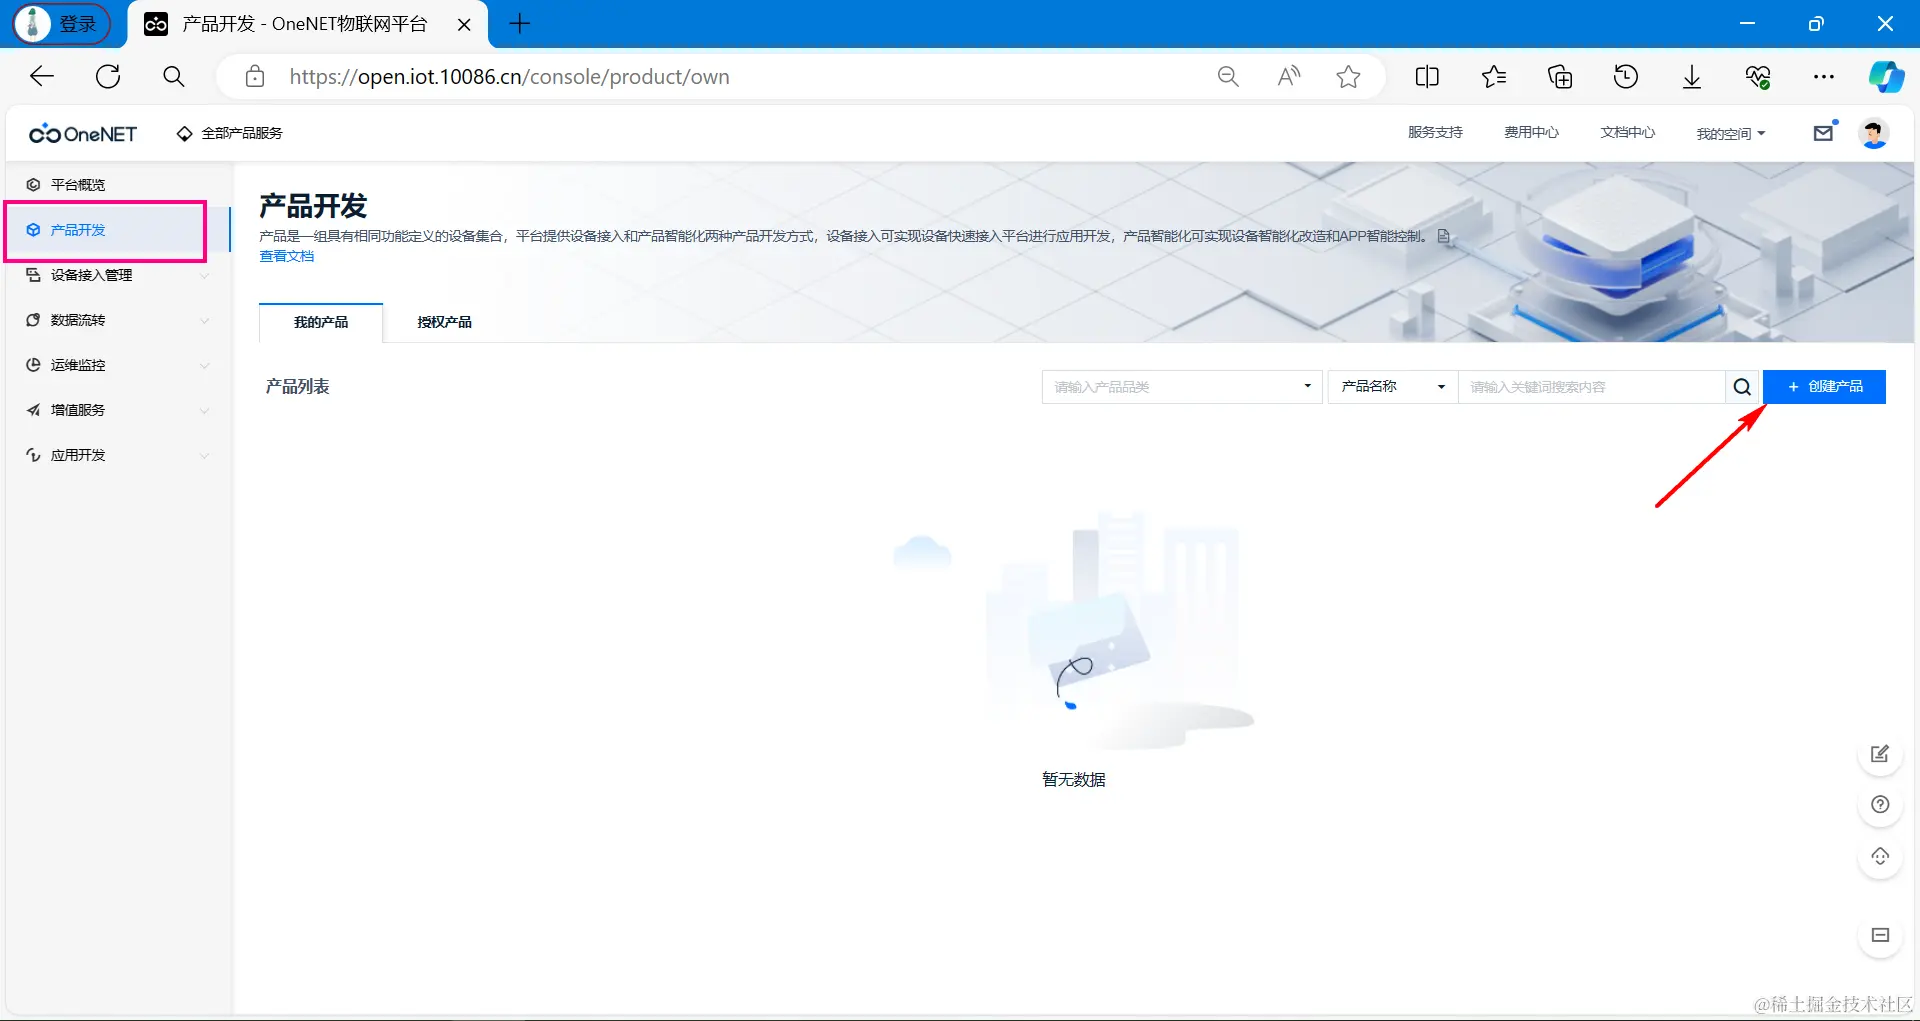Open browser settings three-dot menu
The height and width of the screenshot is (1021, 1920).
click(1824, 76)
